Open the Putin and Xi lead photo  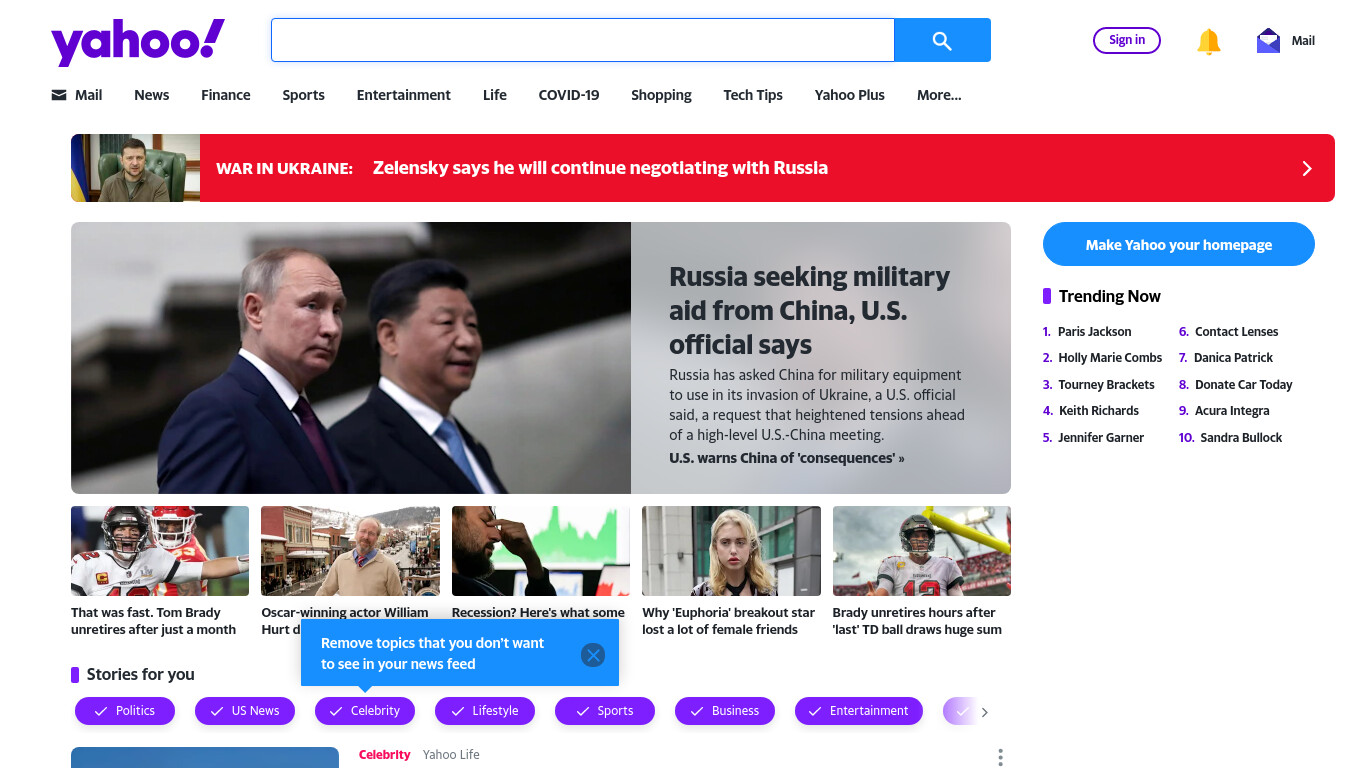tap(351, 358)
